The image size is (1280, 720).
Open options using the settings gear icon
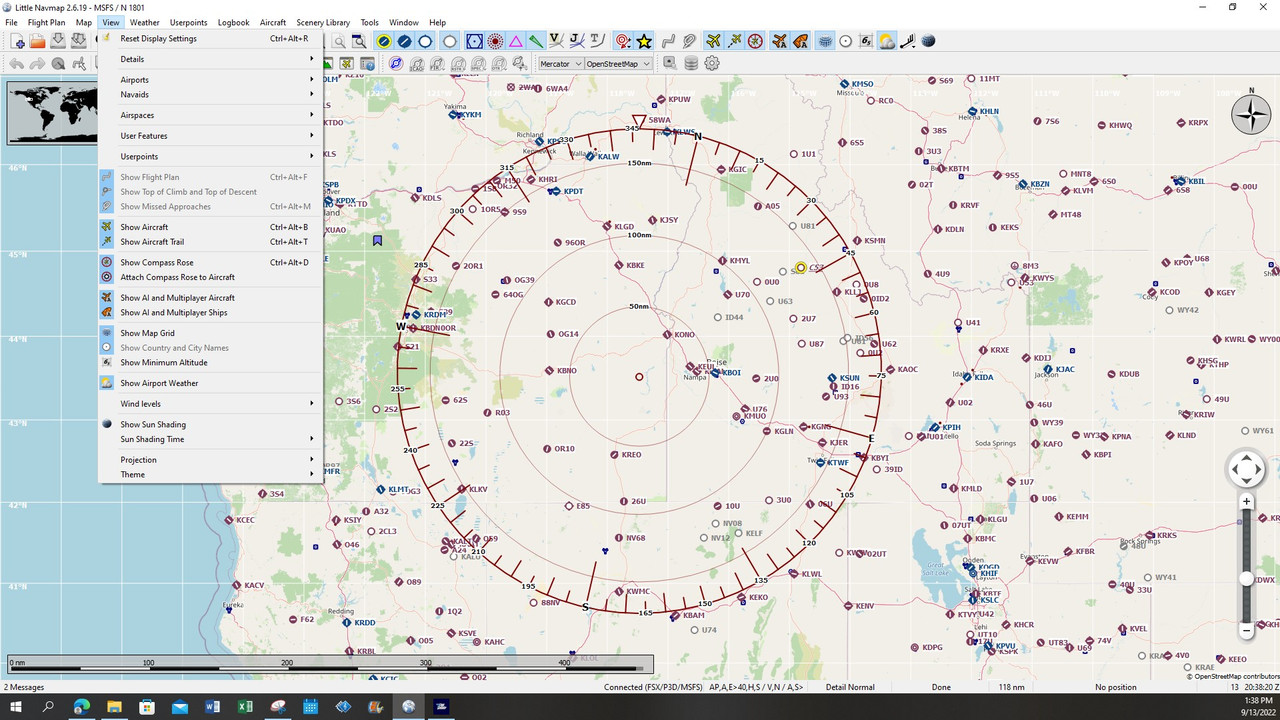point(712,63)
